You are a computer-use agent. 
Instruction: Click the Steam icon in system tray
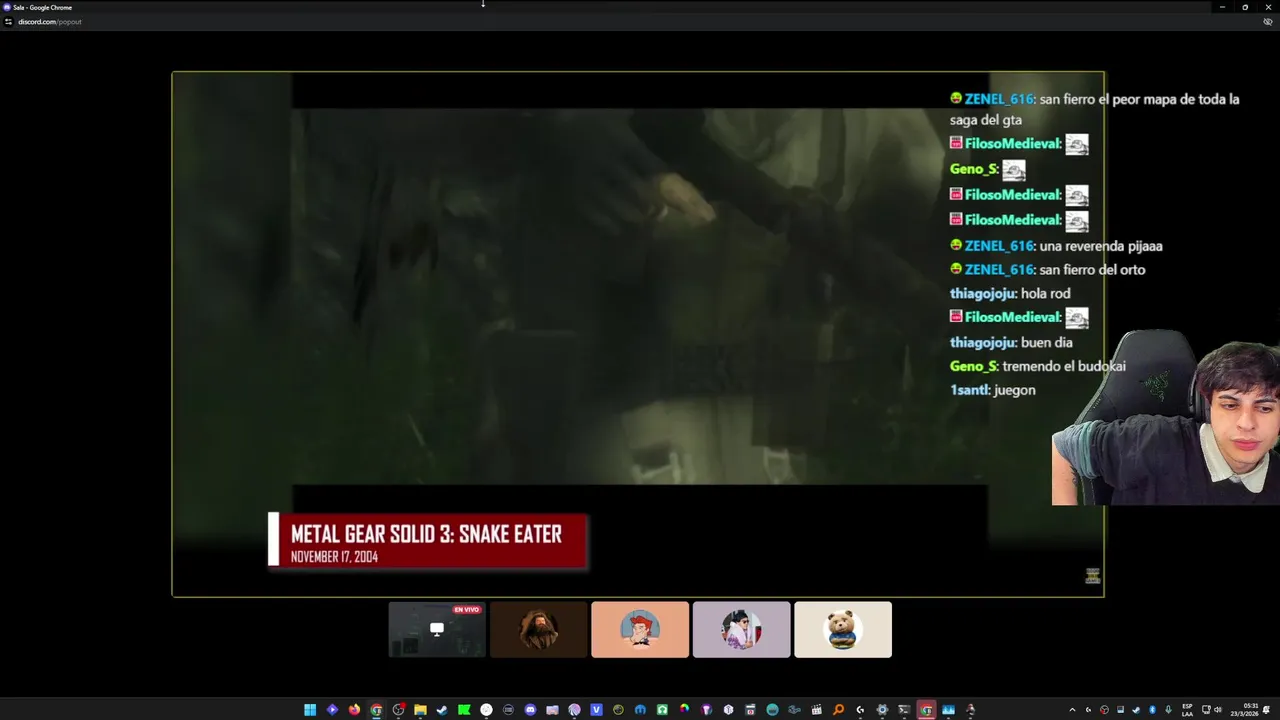(1136, 710)
